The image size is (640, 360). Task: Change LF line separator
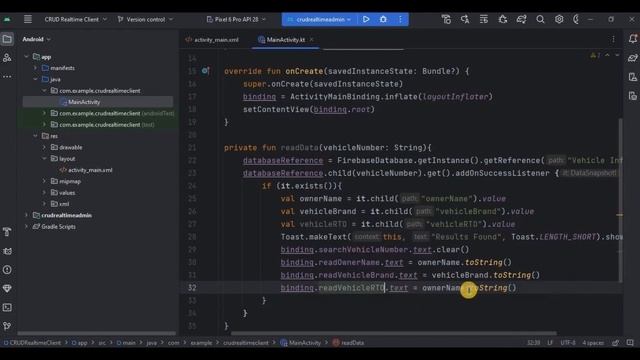[x=550, y=343]
